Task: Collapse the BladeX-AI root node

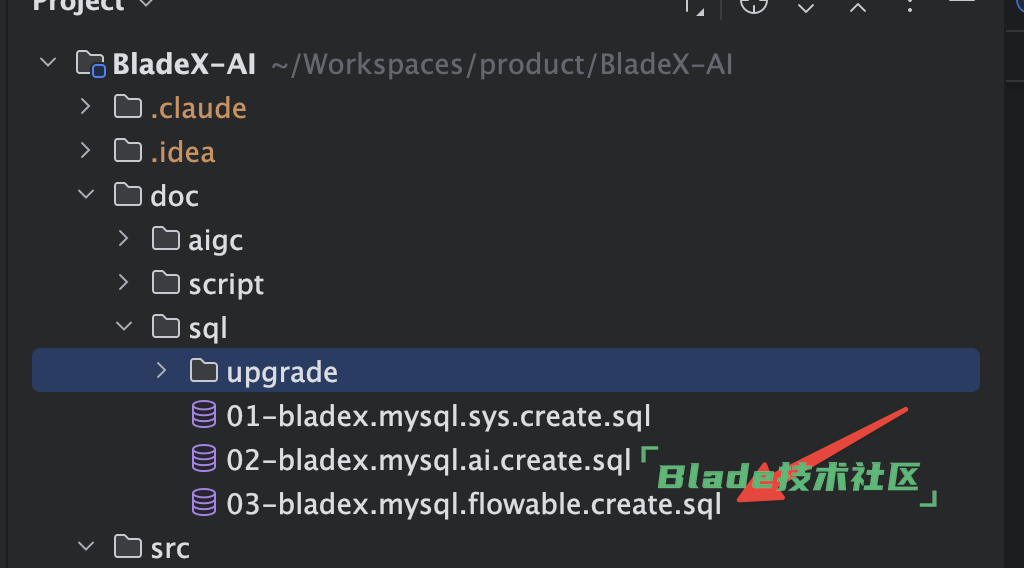Action: (x=48, y=63)
